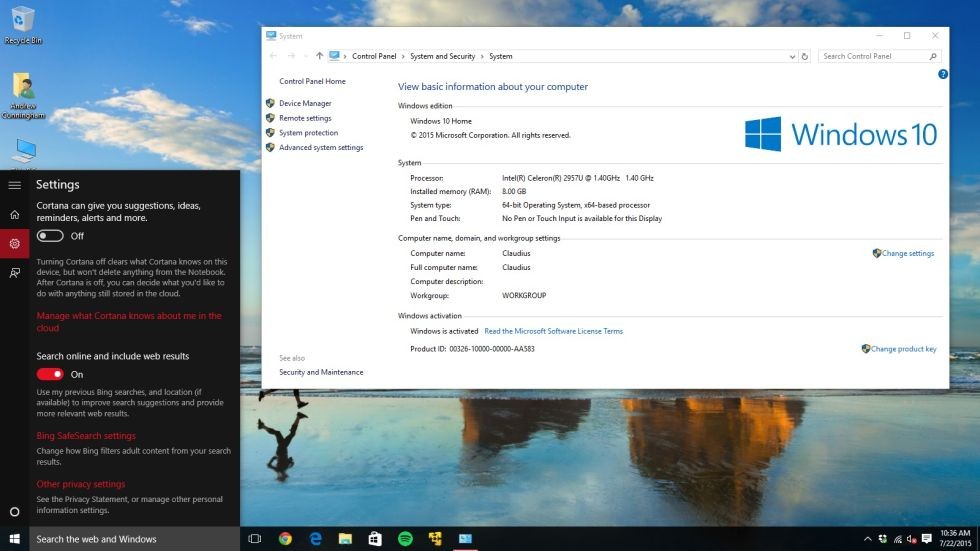
Task: Click the Help question mark icon
Action: [942, 74]
